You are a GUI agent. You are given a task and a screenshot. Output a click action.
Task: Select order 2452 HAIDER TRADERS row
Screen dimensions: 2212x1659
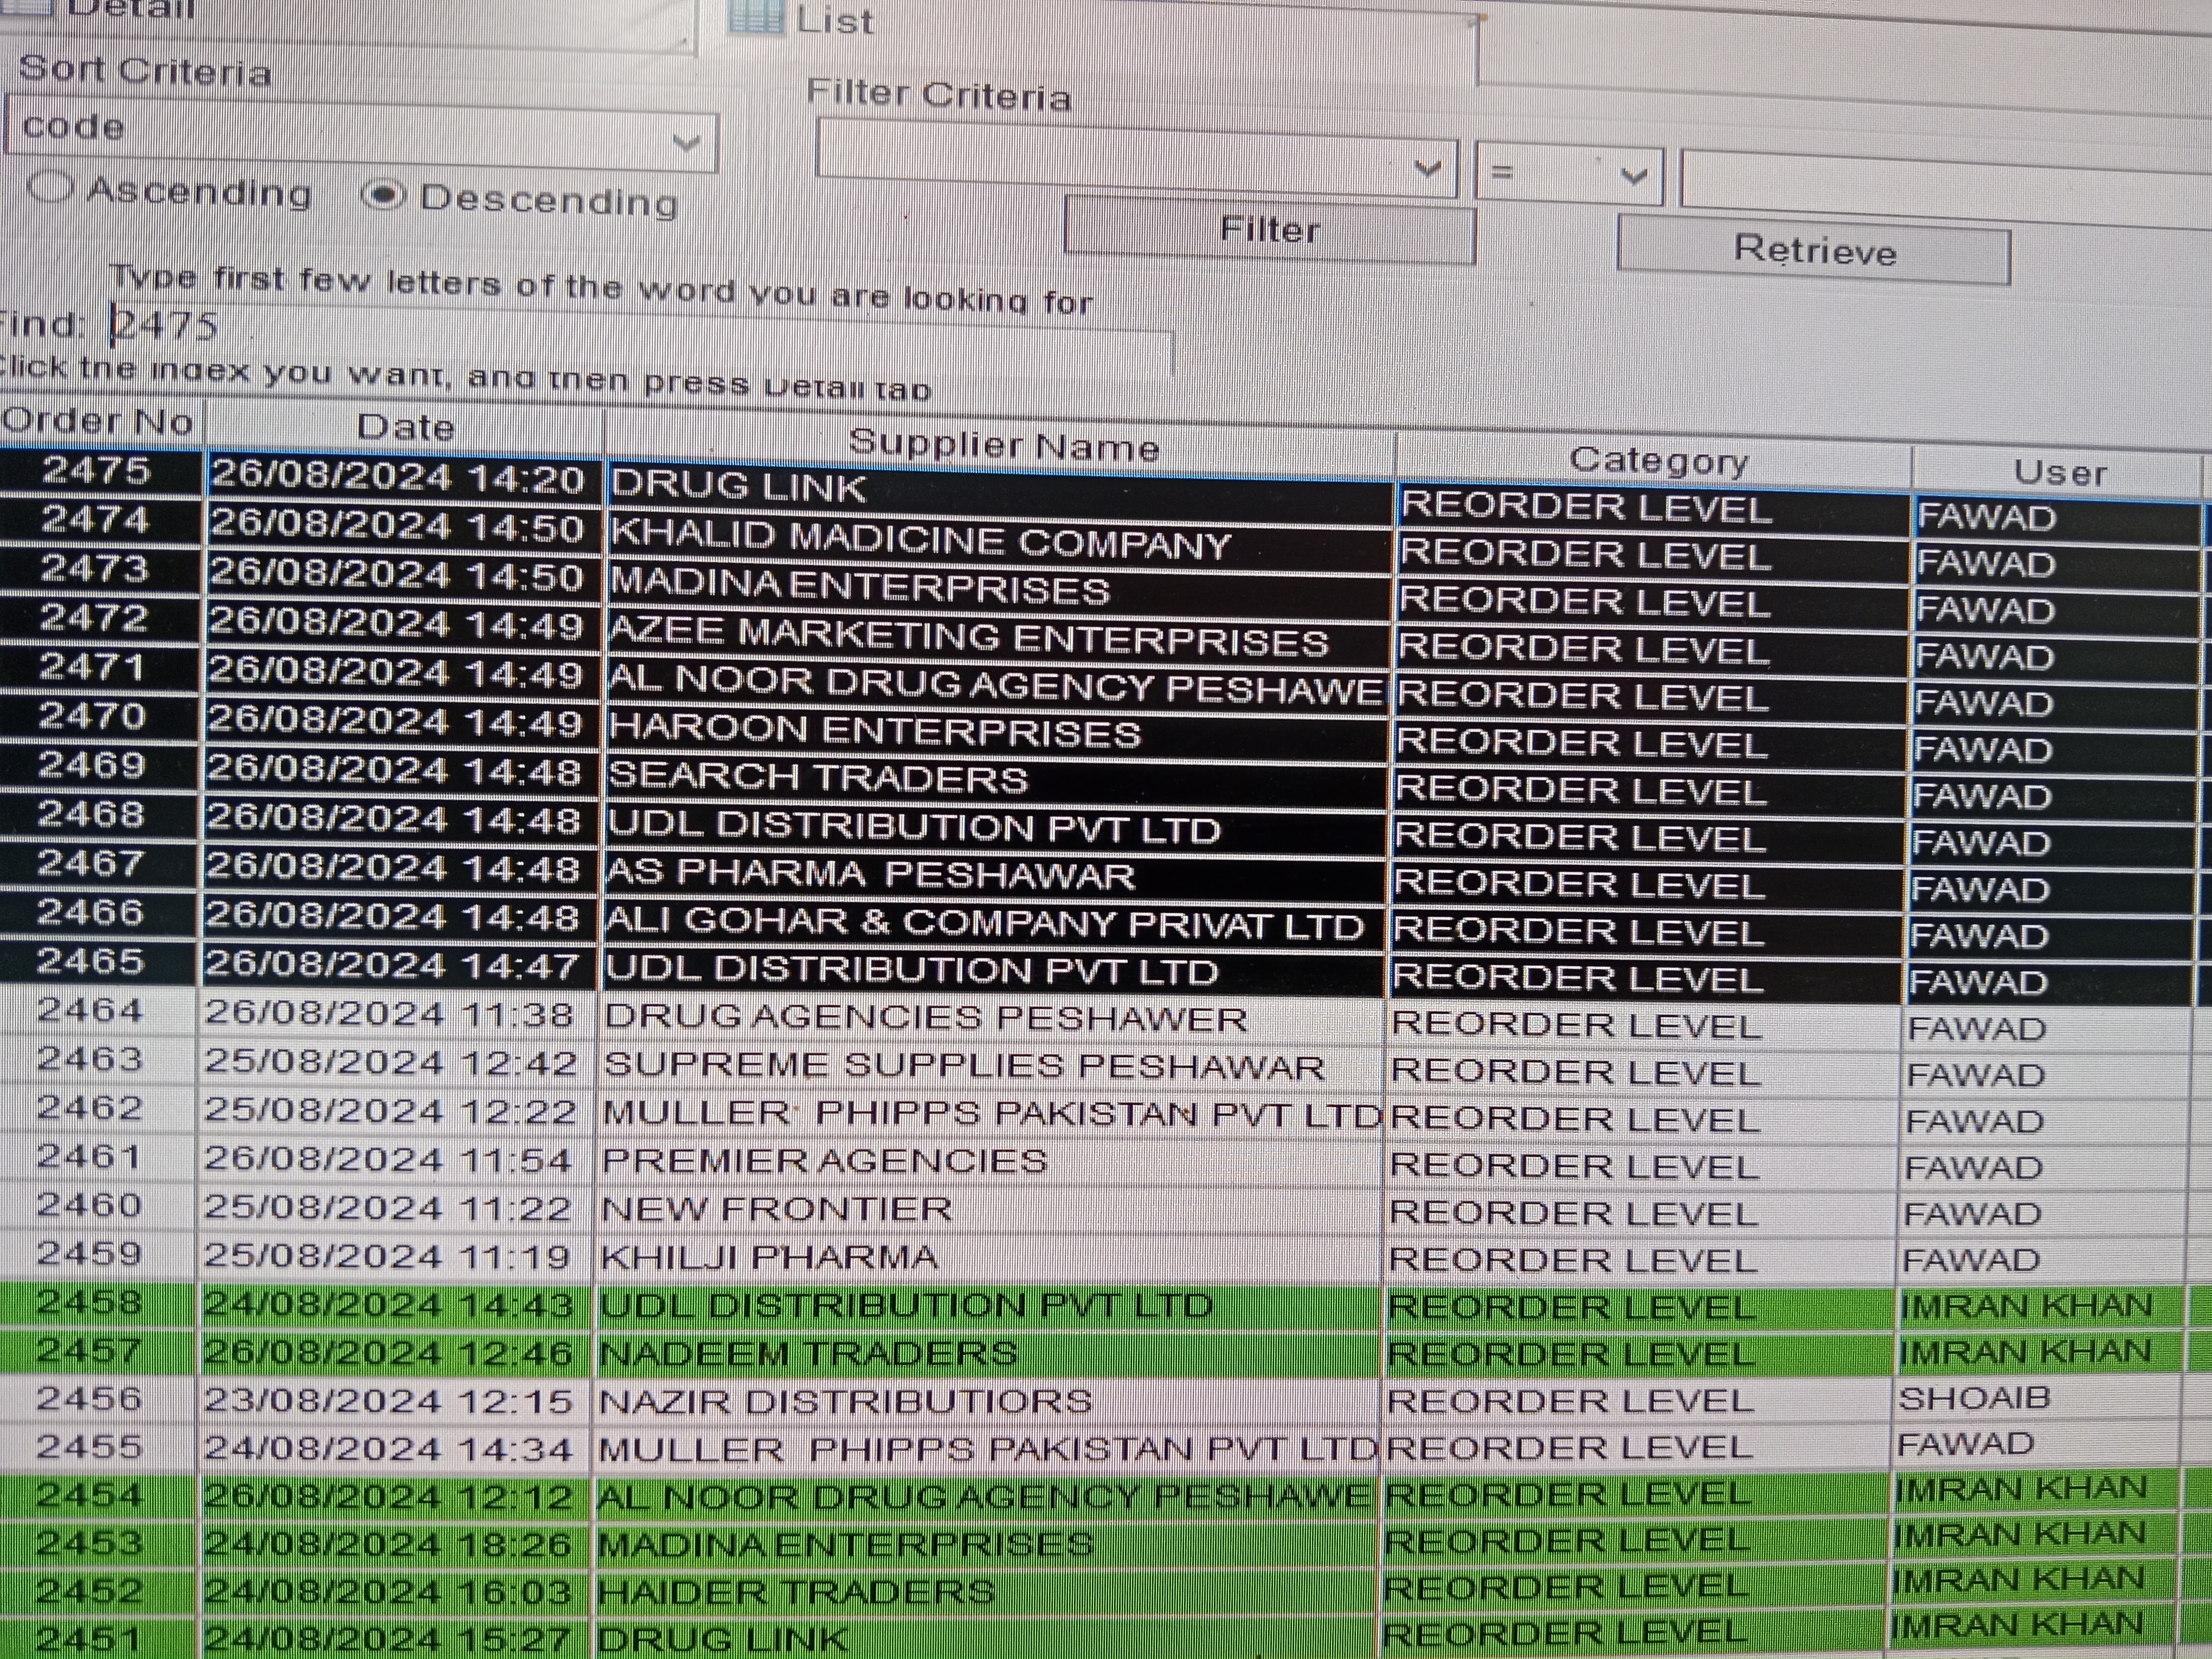coord(795,1591)
